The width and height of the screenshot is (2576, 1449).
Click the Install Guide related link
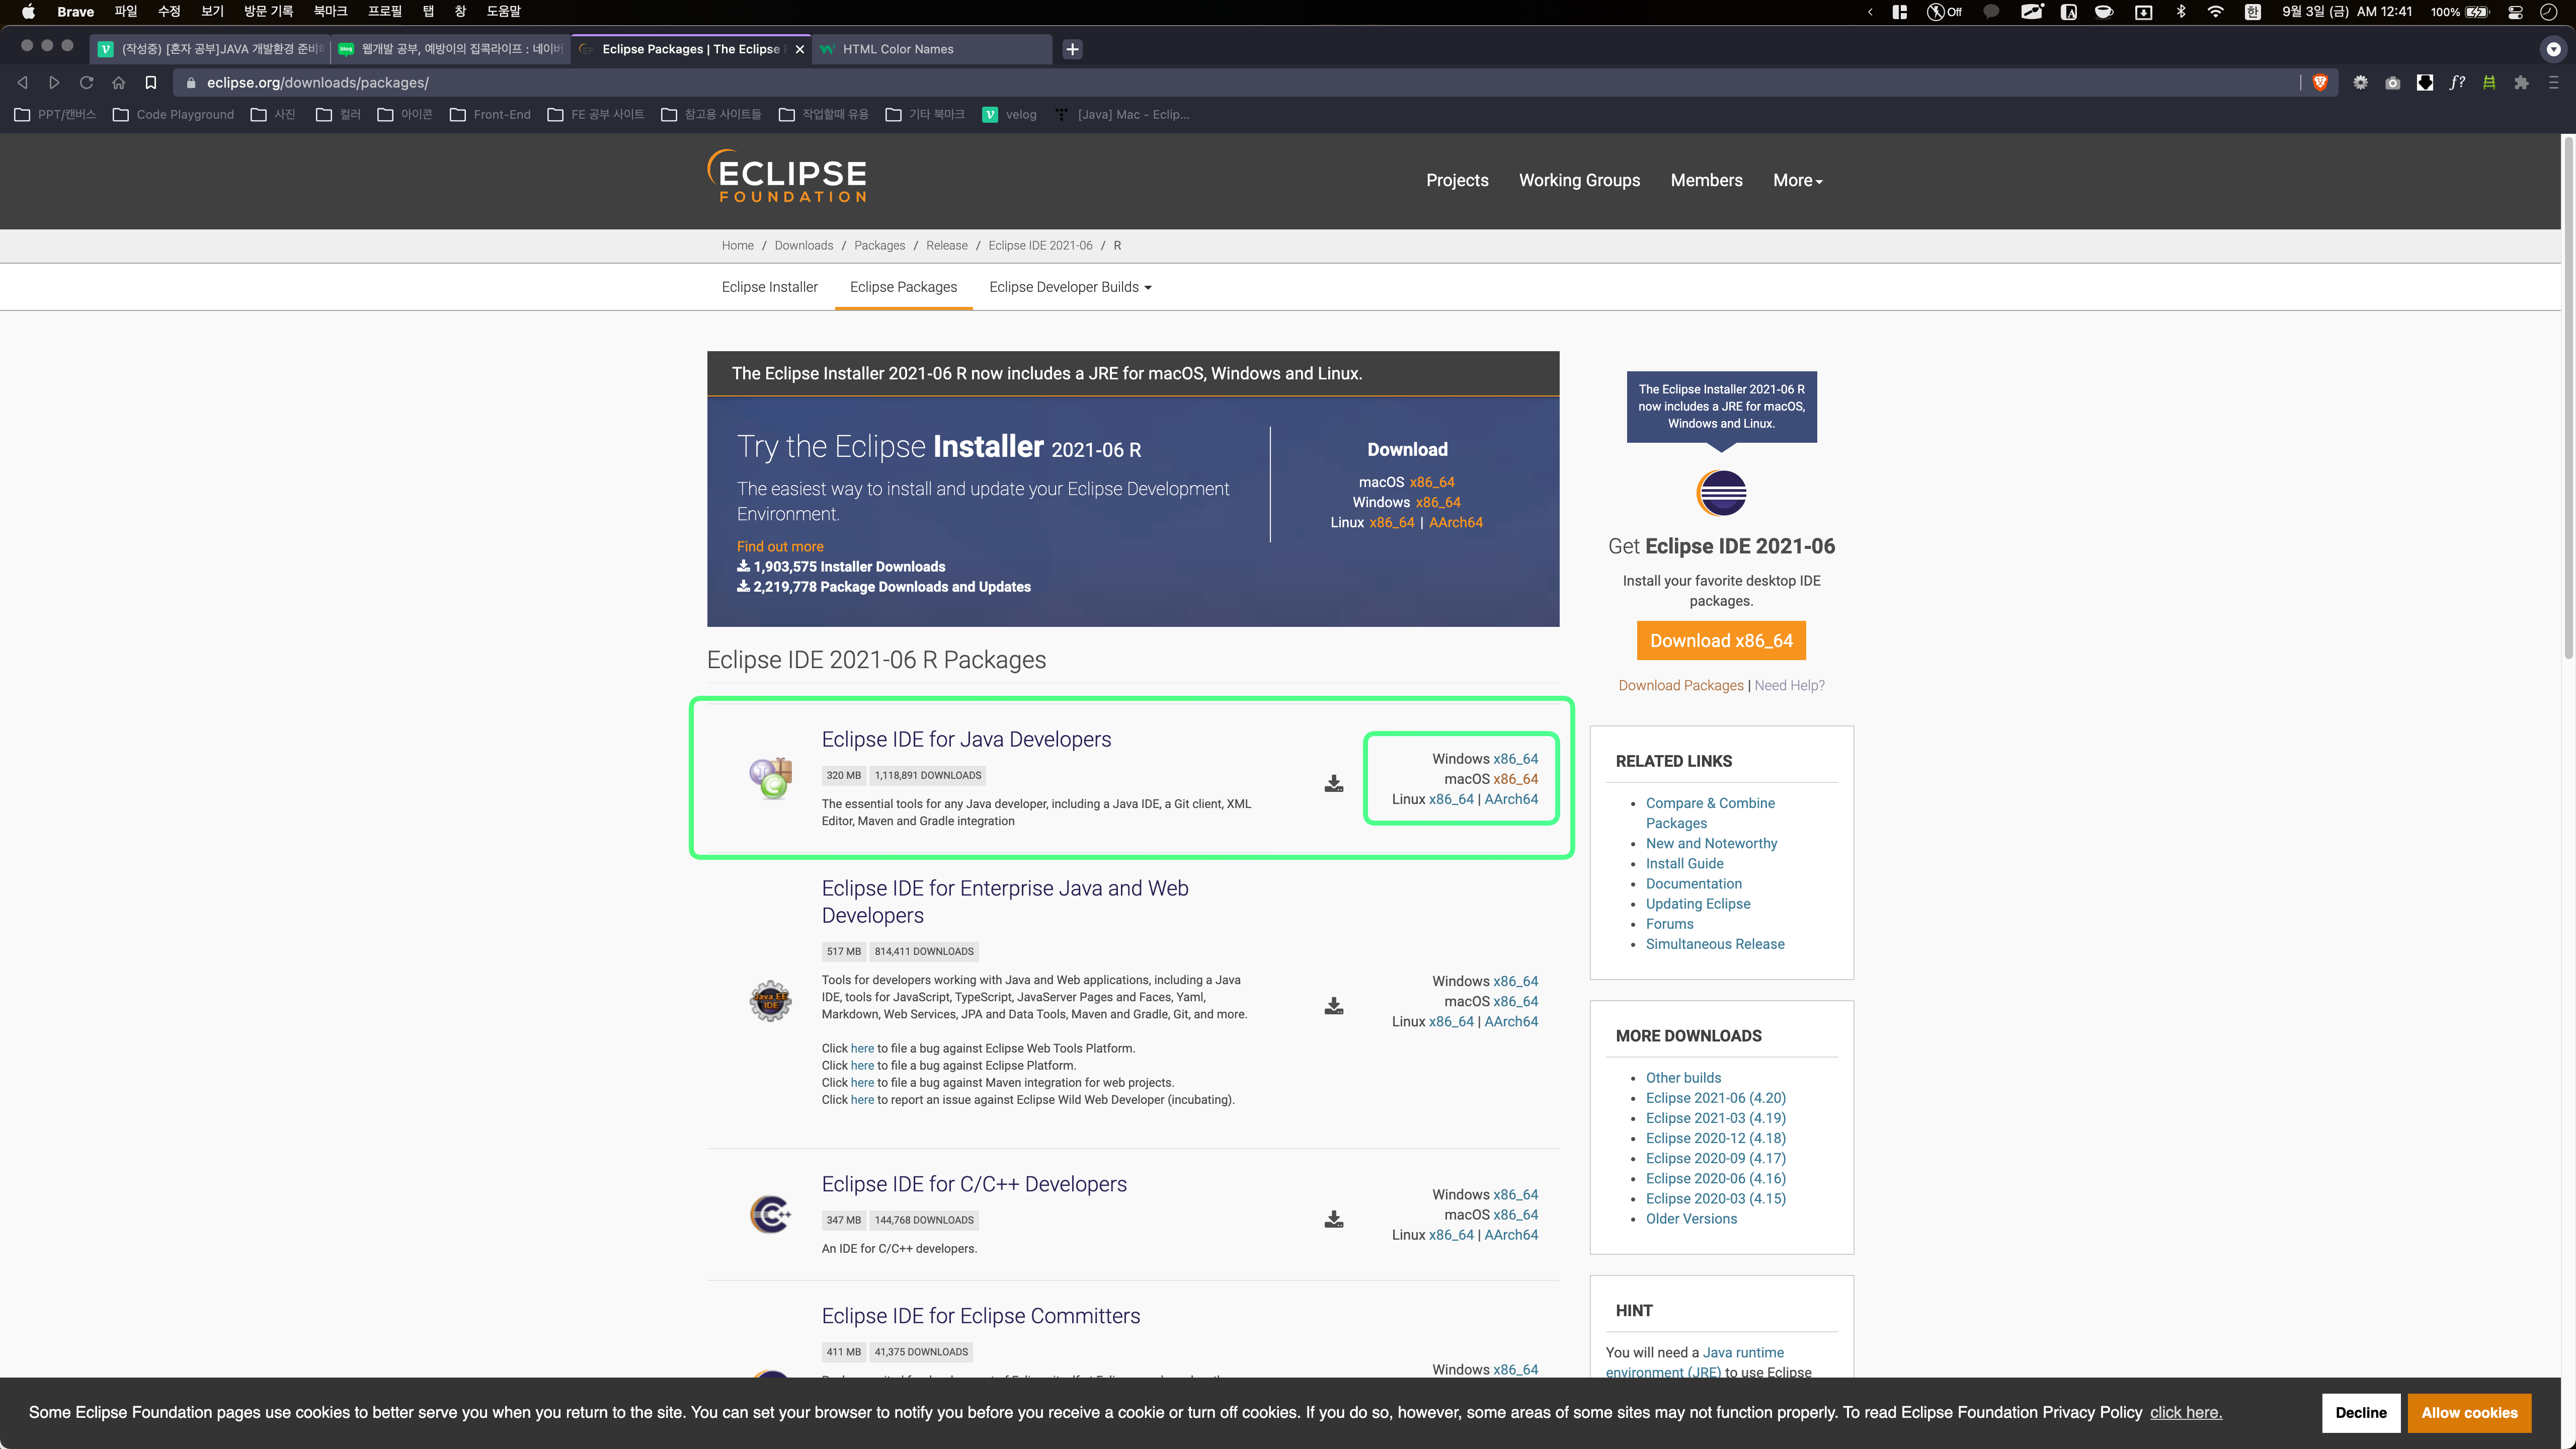pos(1684,863)
